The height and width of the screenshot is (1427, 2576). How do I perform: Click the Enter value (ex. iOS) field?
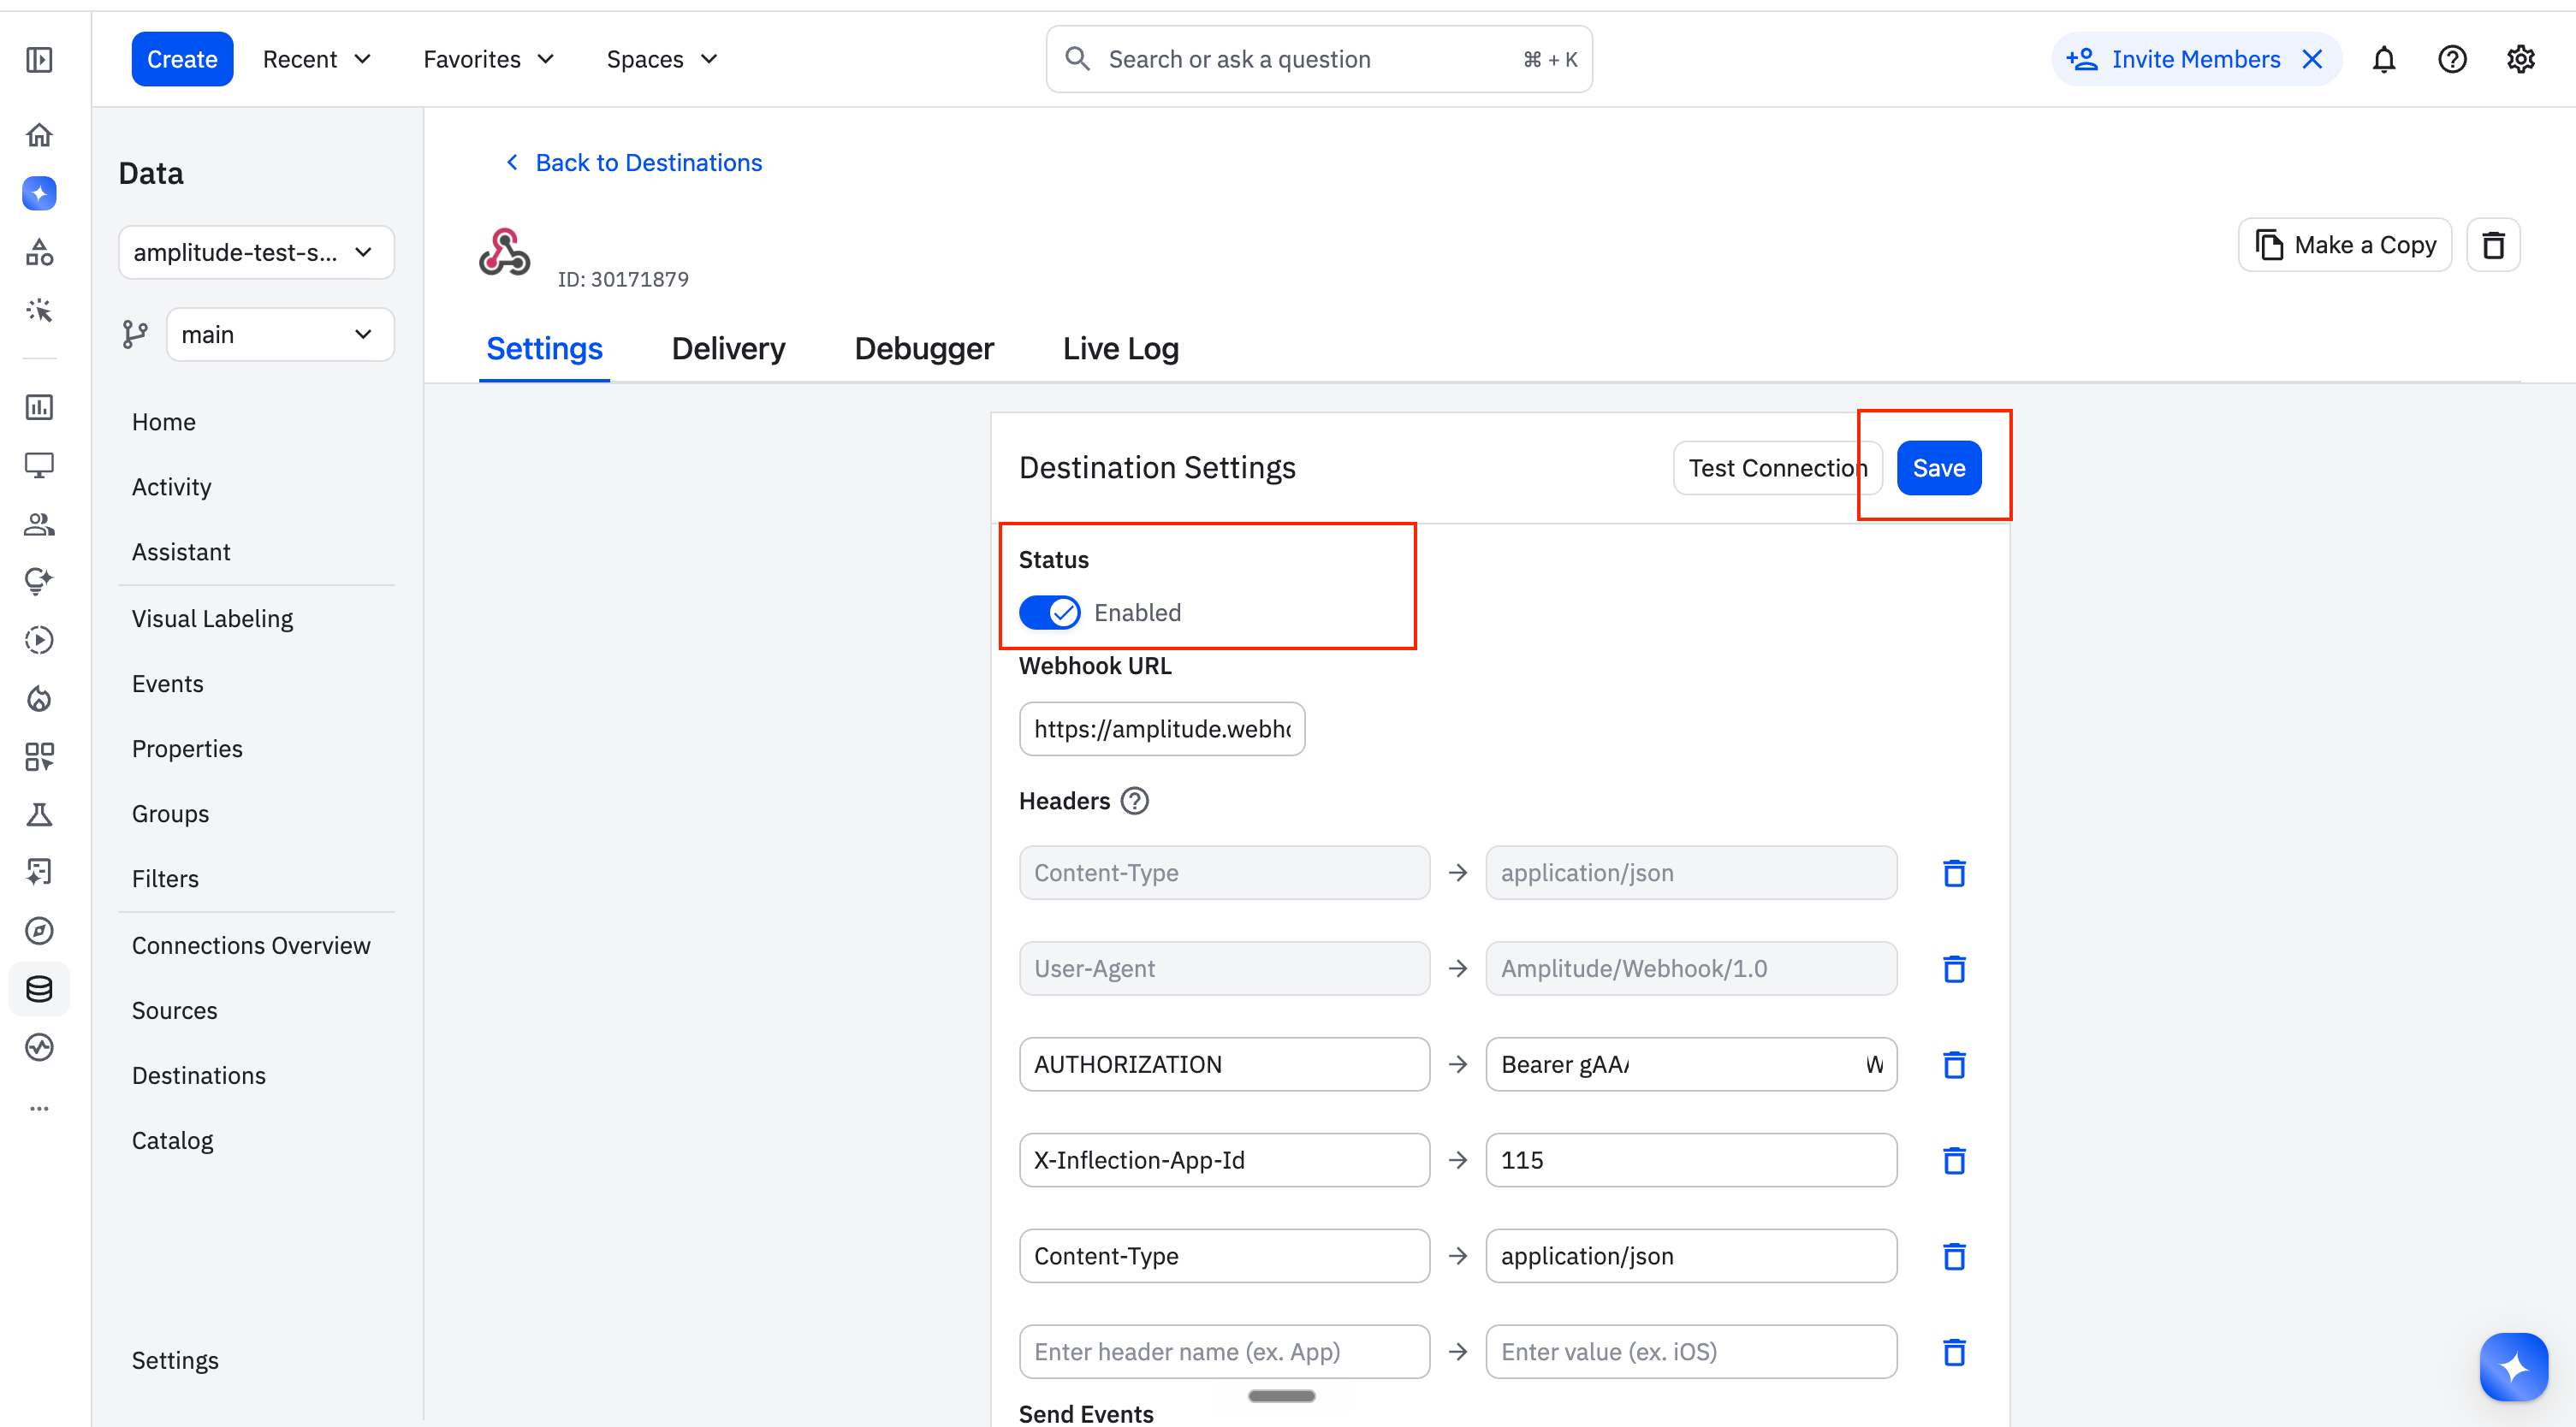(1690, 1351)
